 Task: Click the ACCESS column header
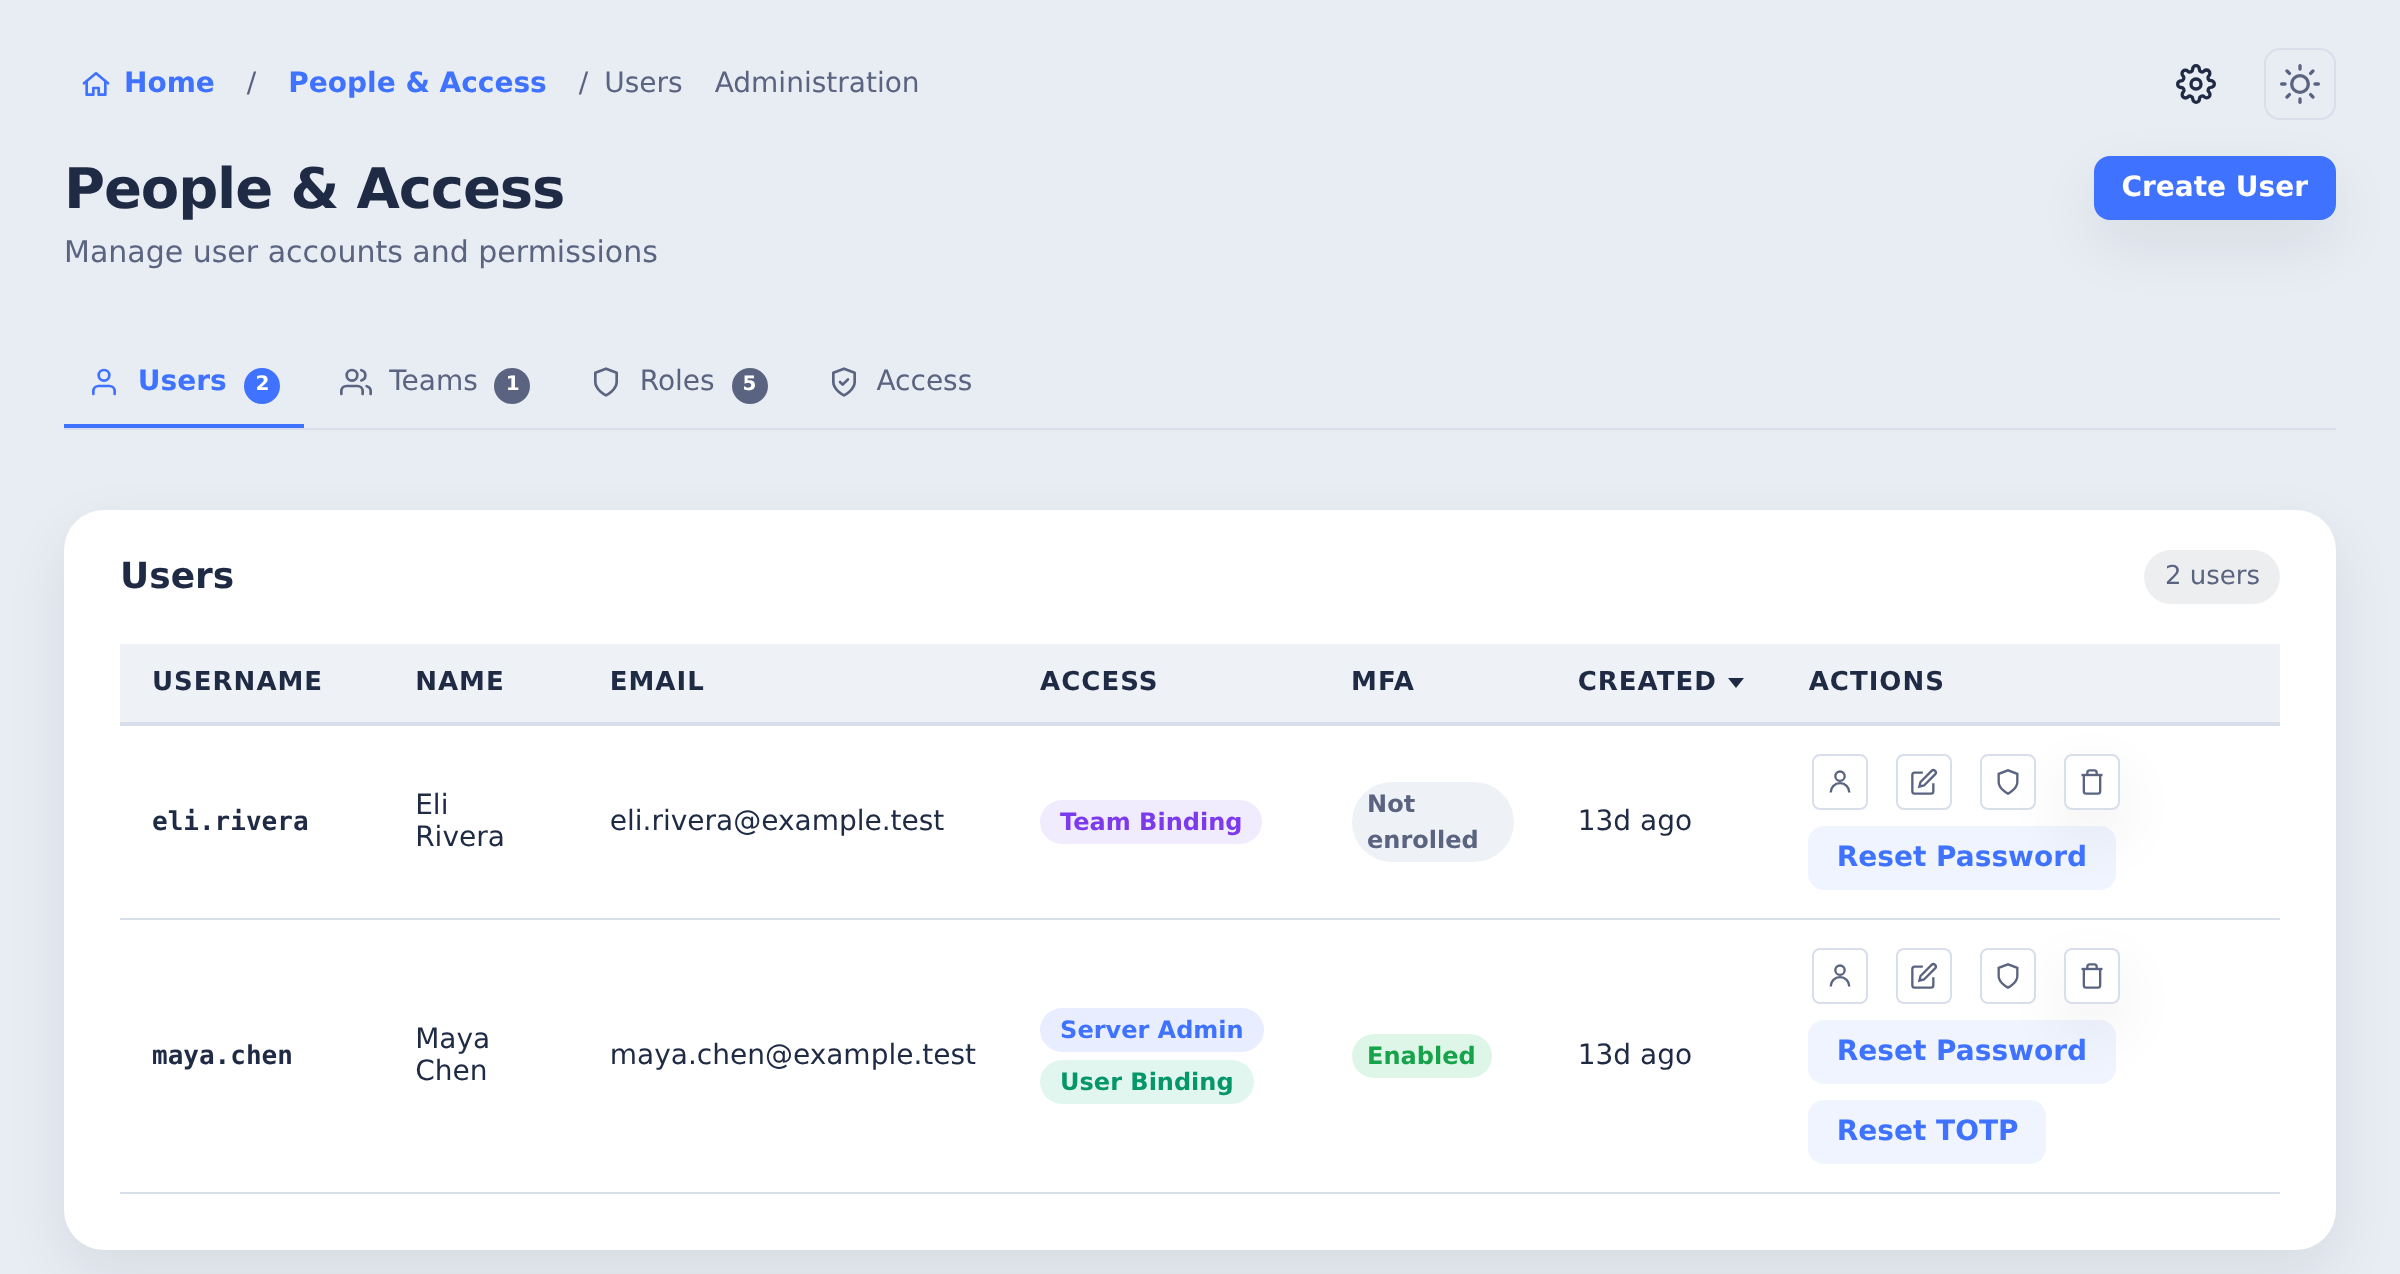[x=1098, y=682]
